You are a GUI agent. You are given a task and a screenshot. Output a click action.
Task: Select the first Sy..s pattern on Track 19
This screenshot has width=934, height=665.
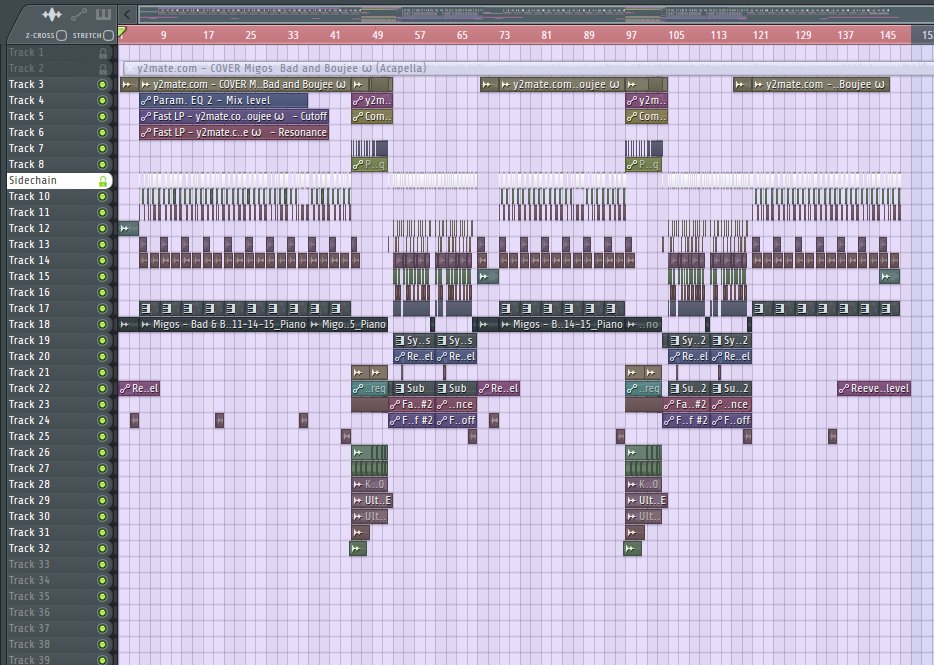pyautogui.click(x=412, y=340)
